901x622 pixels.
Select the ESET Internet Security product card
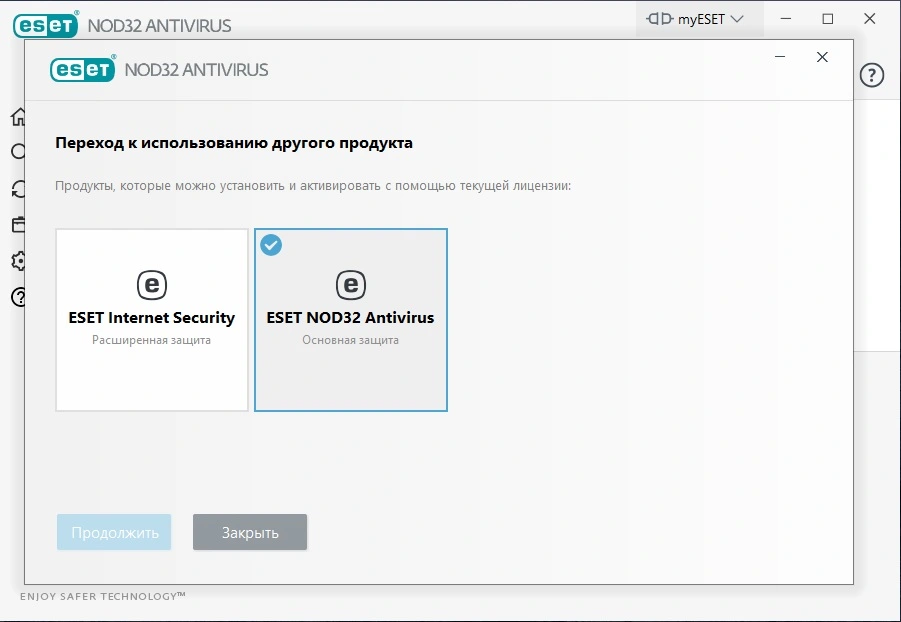tap(152, 320)
